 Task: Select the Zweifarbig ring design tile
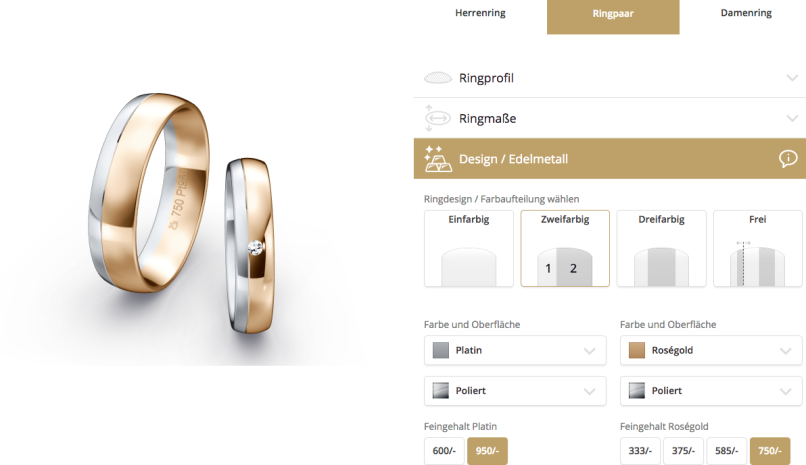(x=565, y=248)
